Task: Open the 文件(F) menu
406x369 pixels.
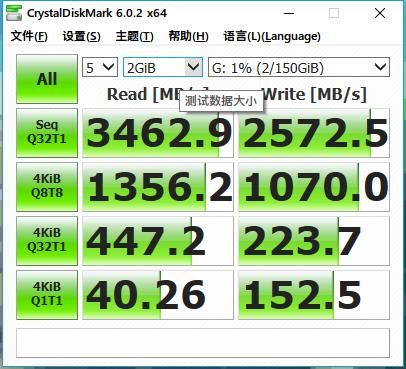Action: 29,36
